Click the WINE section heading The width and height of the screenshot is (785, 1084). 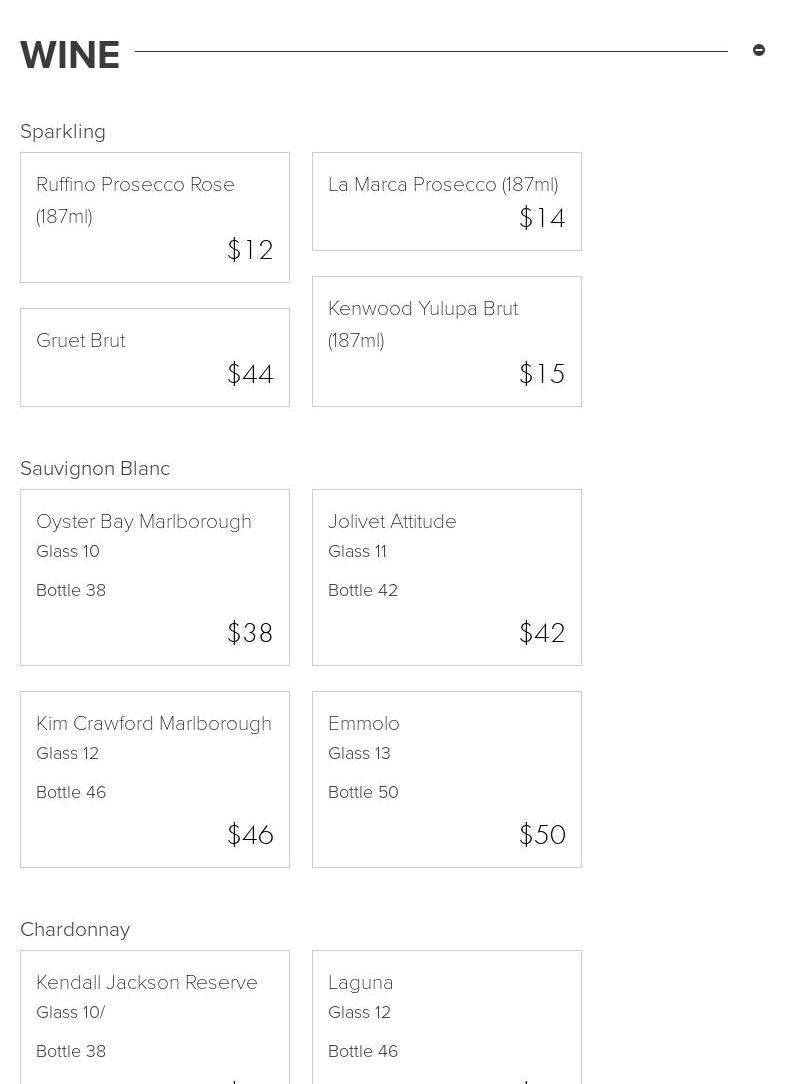point(70,55)
